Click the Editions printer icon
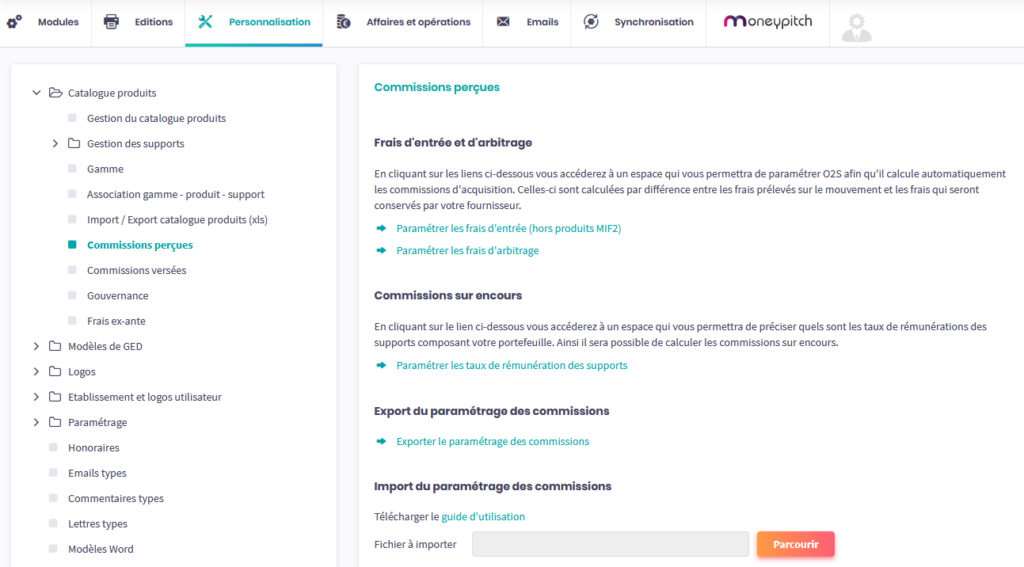This screenshot has height=567, width=1024. (x=112, y=22)
